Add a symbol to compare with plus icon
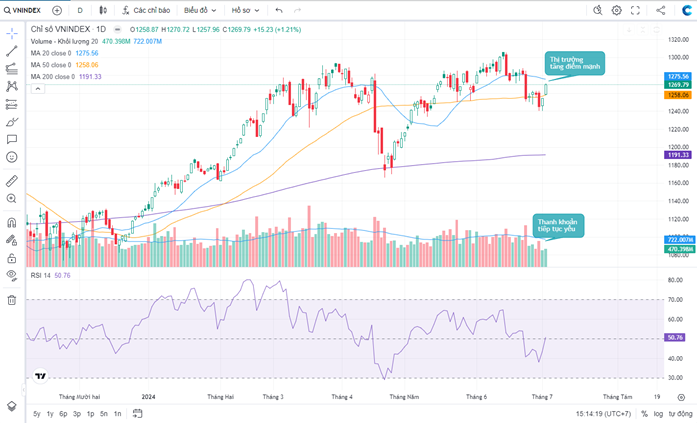Viewport: 697px width, 423px height. click(57, 10)
